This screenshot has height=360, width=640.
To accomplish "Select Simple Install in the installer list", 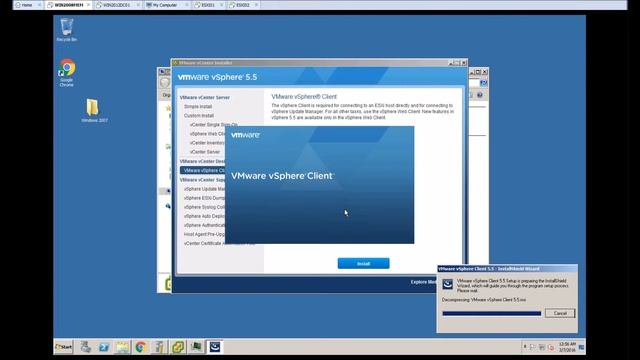I will [198, 107].
